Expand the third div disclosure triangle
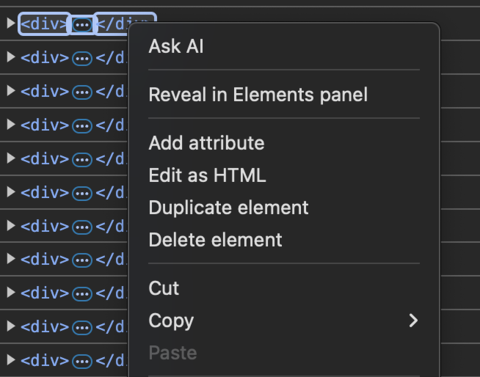This screenshot has width=480, height=377. 11,91
